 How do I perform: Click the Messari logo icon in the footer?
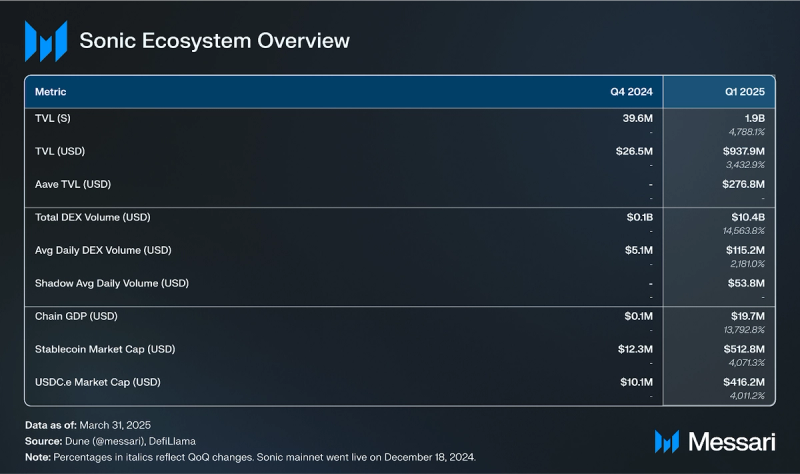[667, 441]
